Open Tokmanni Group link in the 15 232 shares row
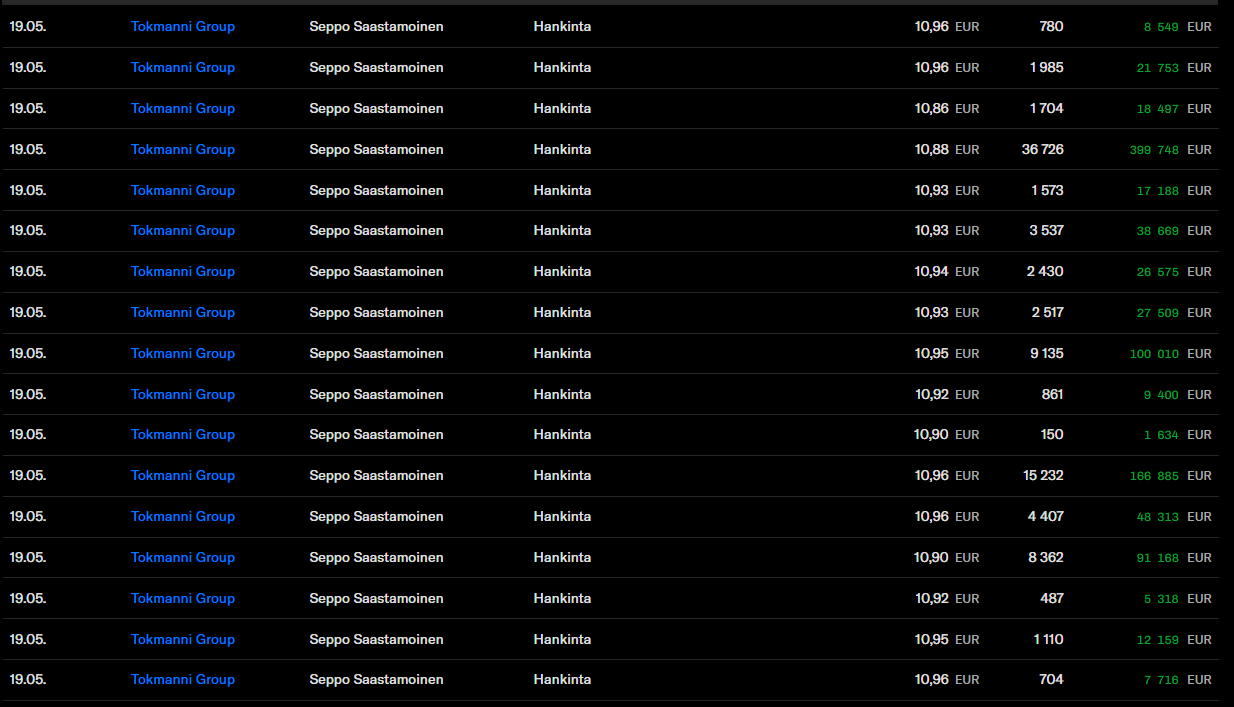1234x707 pixels. pos(183,476)
